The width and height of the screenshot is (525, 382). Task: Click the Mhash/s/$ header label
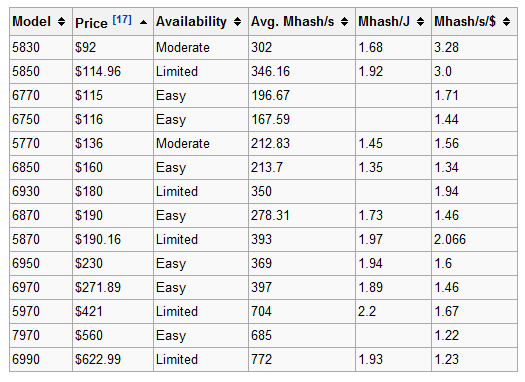(465, 22)
